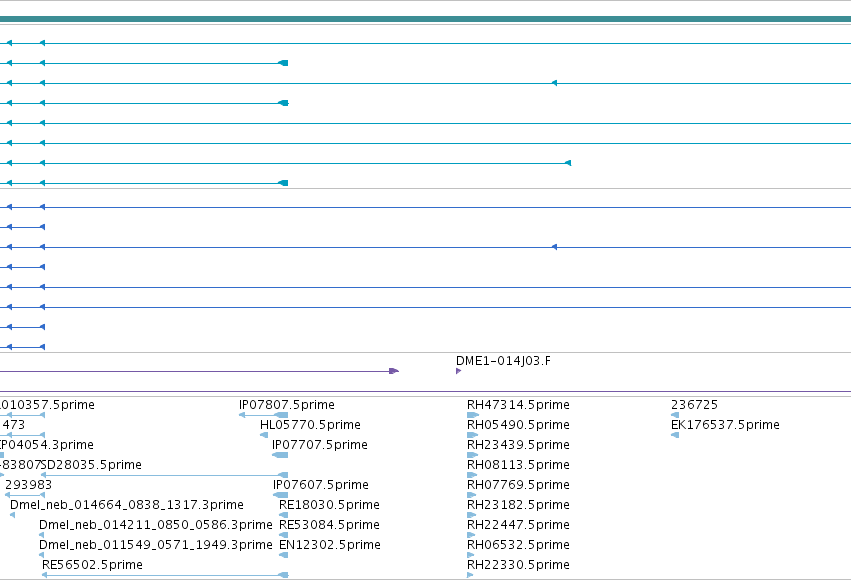The width and height of the screenshot is (851, 580).
Task: Select the RH23182.5prime label
Action: click(518, 505)
